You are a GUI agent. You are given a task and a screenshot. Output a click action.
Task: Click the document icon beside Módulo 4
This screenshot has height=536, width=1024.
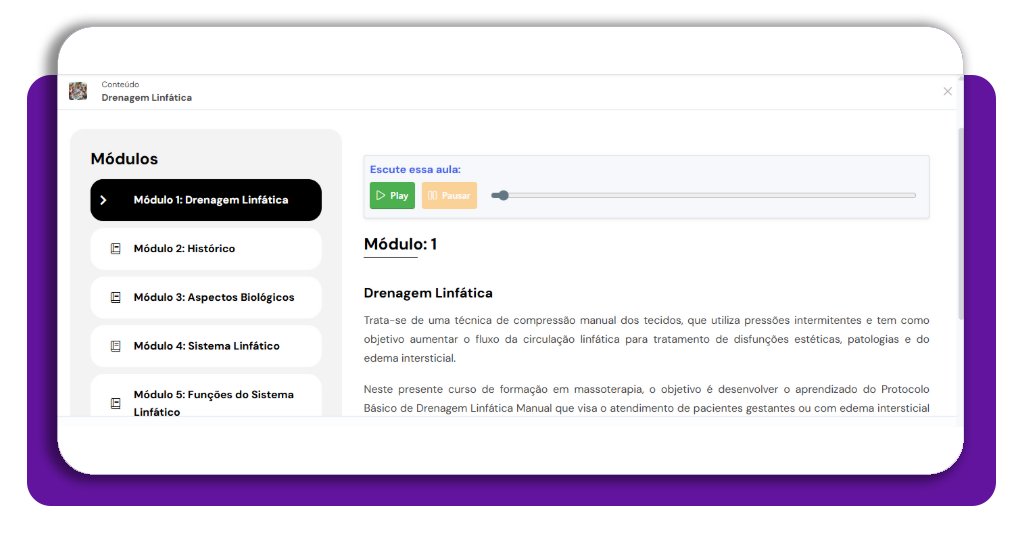115,346
